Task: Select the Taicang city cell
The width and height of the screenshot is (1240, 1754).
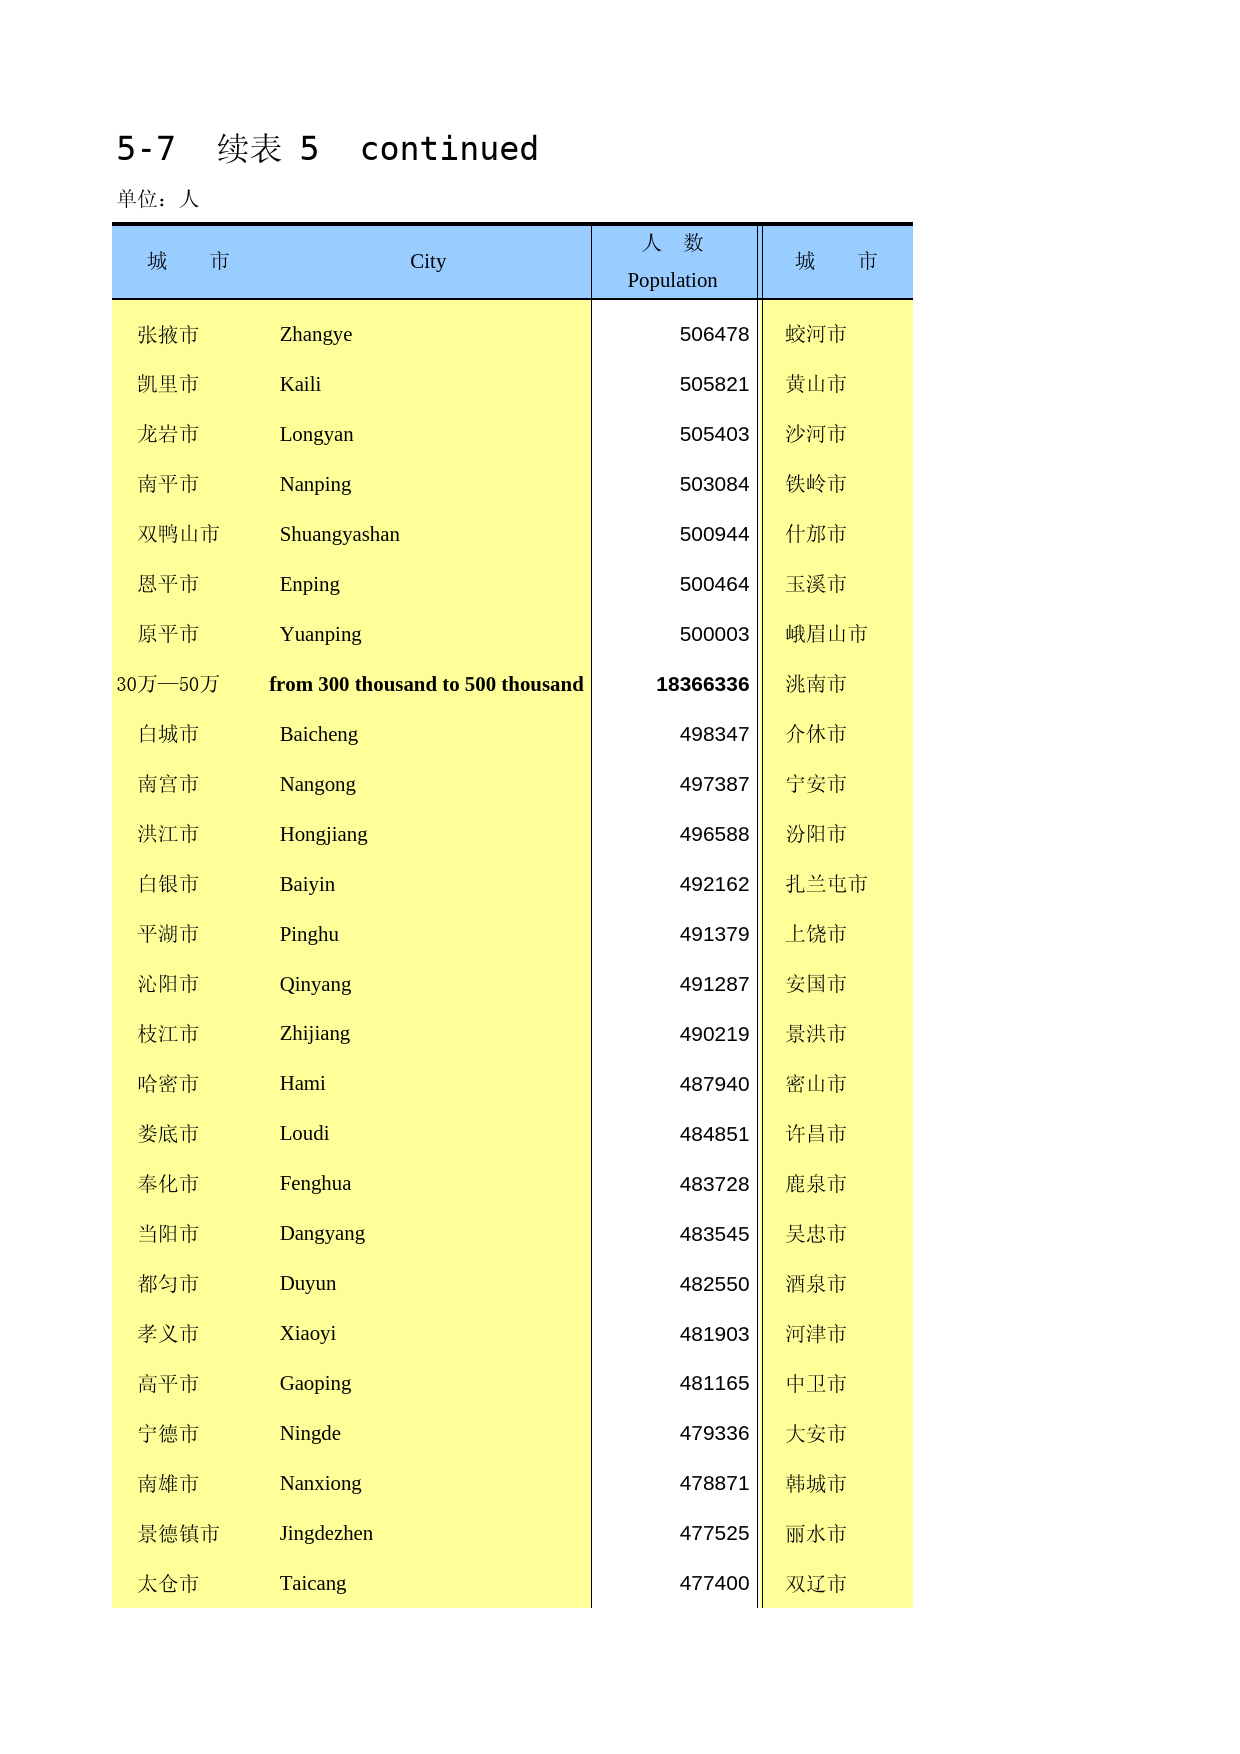Action: point(313,1583)
